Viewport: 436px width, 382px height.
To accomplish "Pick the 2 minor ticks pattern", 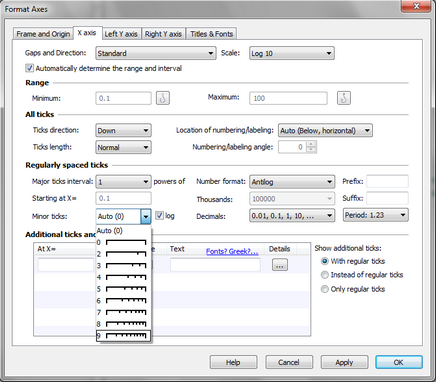I will [x=123, y=254].
